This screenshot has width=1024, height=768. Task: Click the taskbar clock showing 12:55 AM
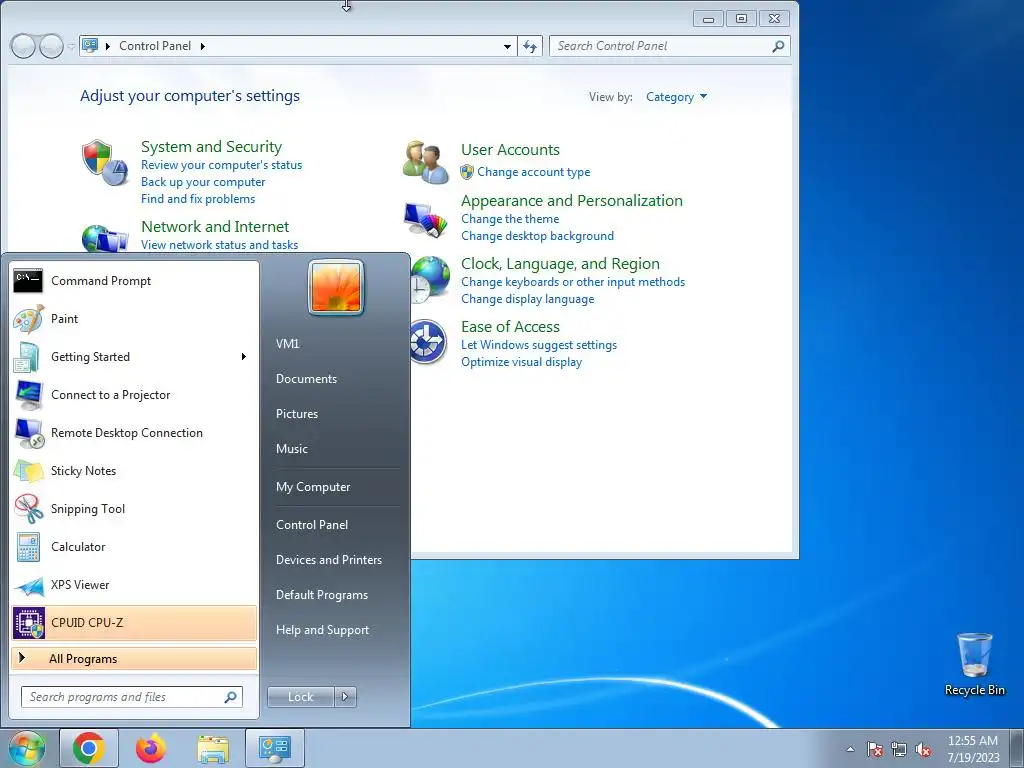point(973,749)
